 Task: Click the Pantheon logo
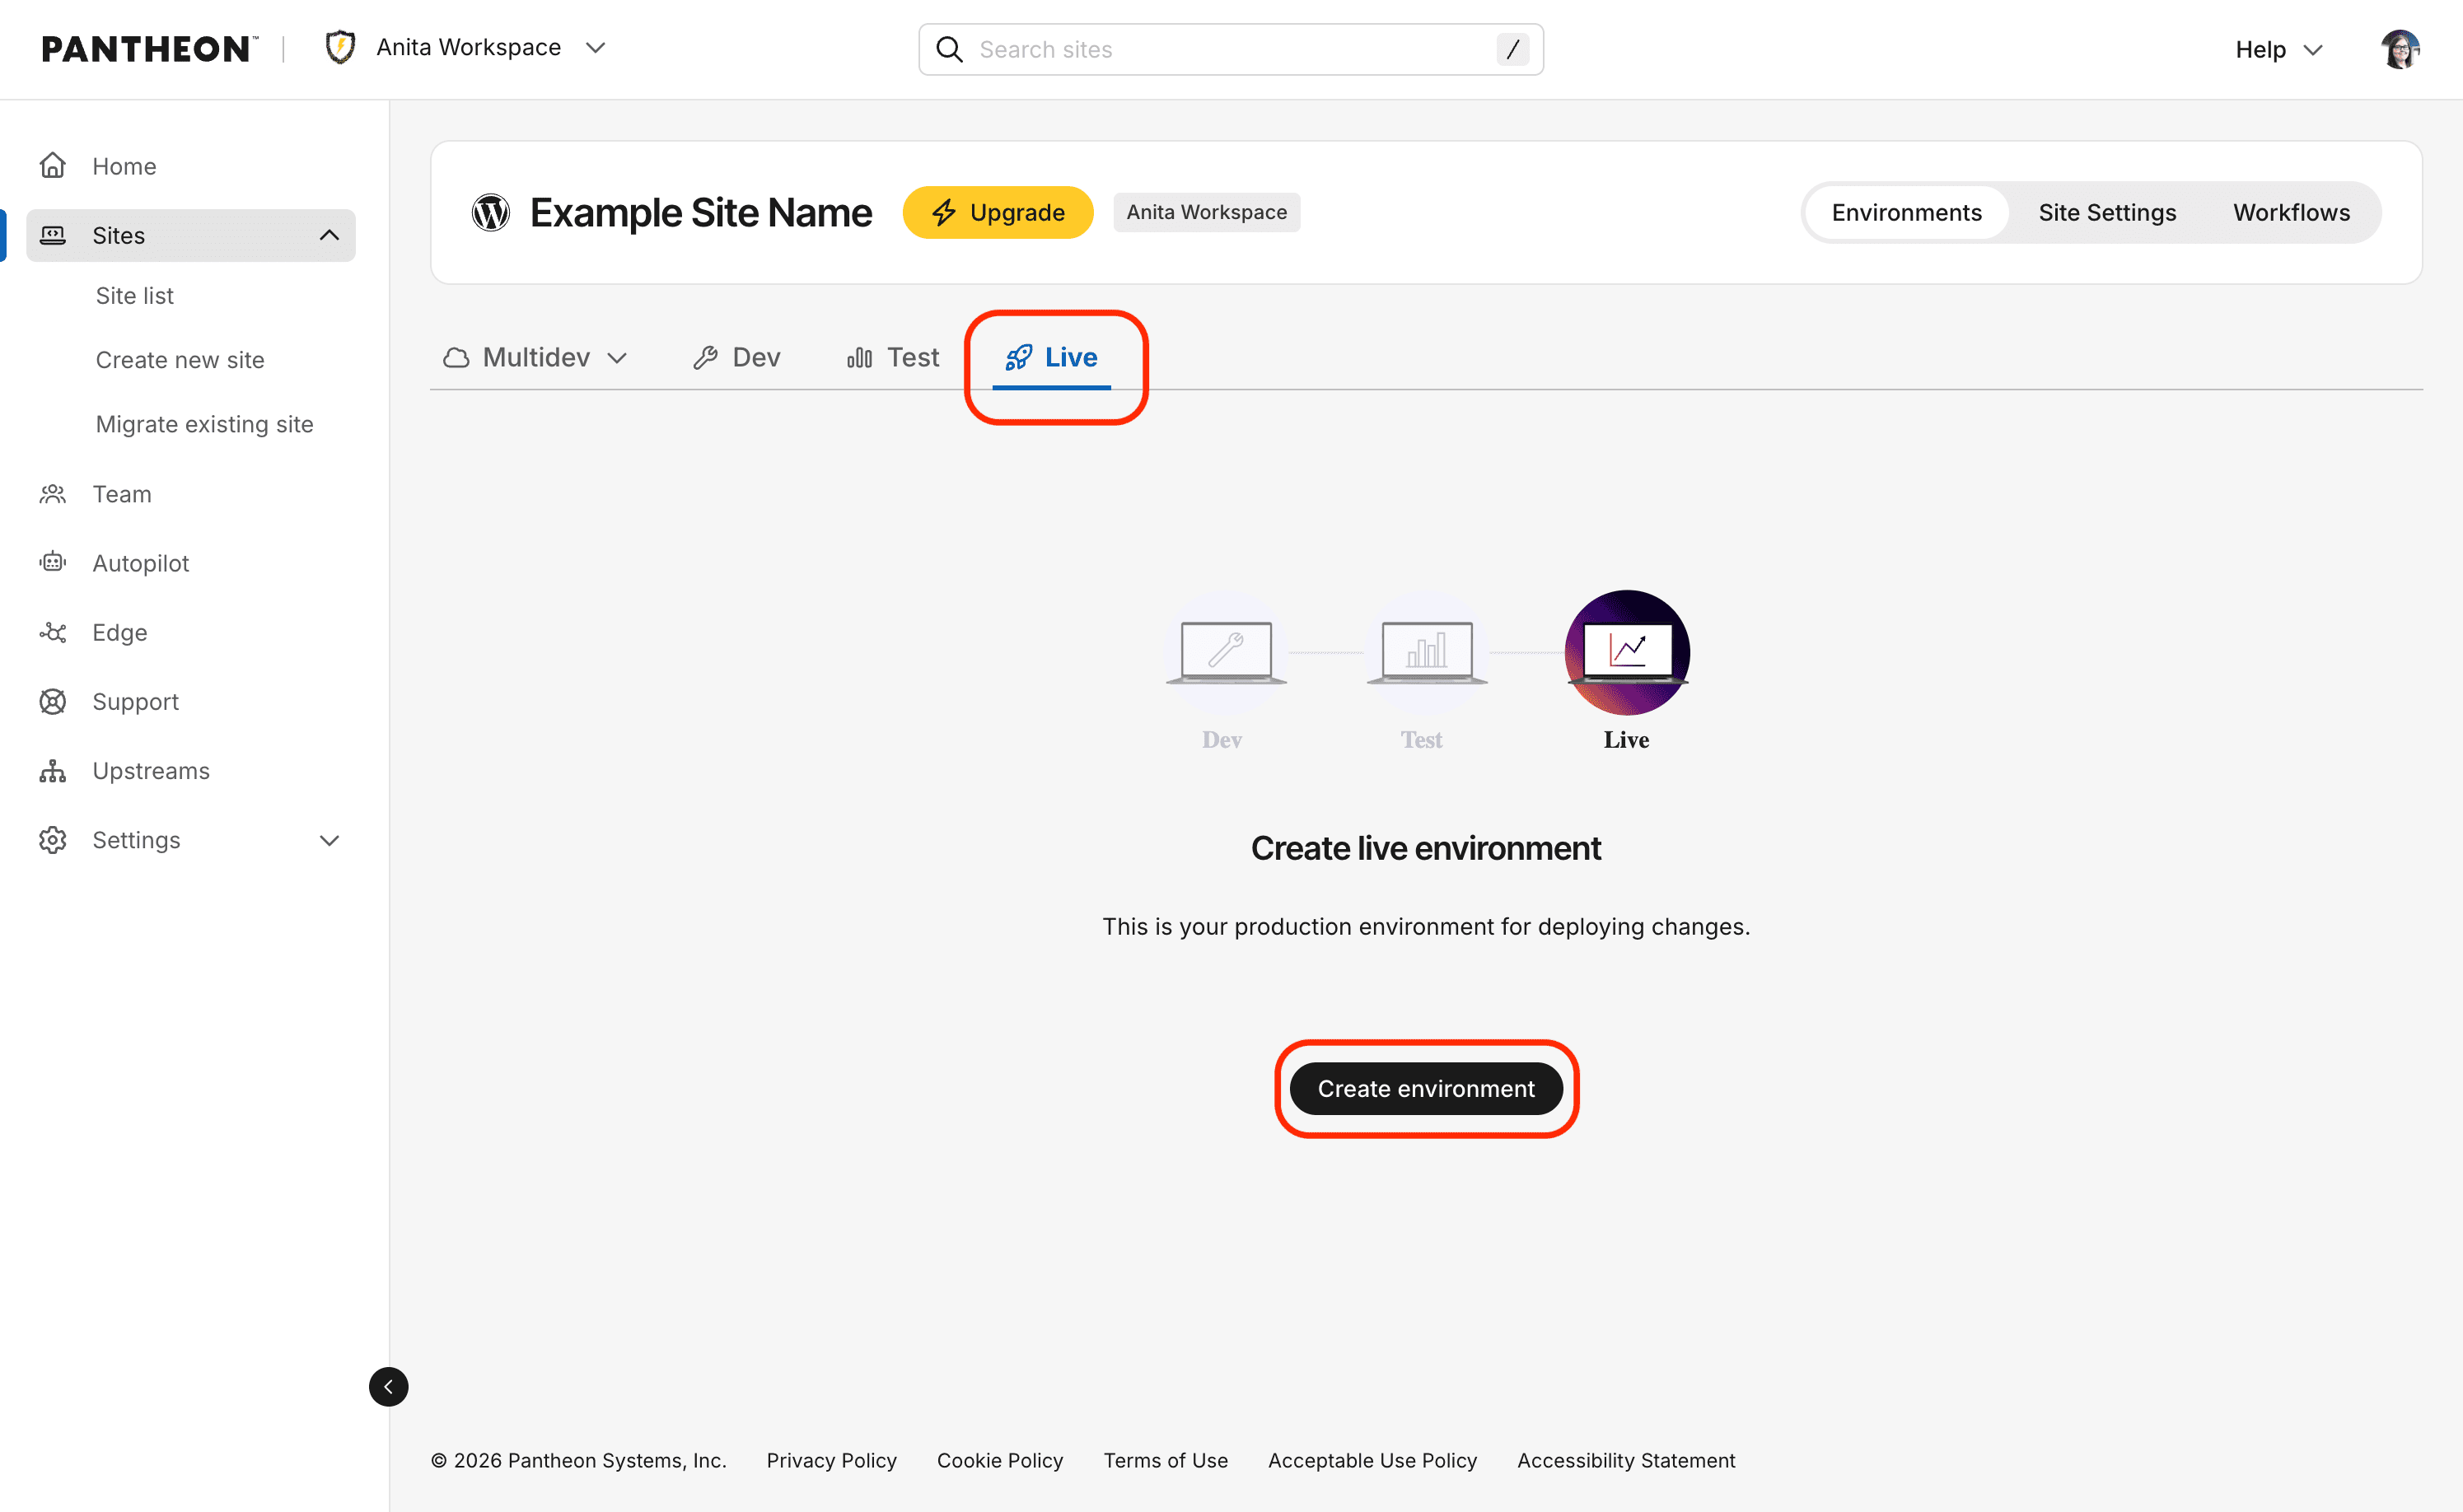(149, 49)
